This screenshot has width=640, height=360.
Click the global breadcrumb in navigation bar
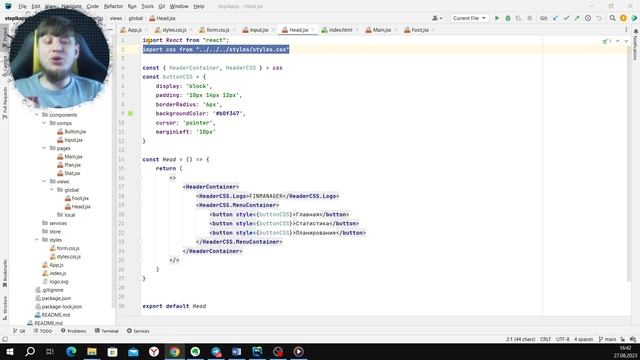pyautogui.click(x=136, y=18)
